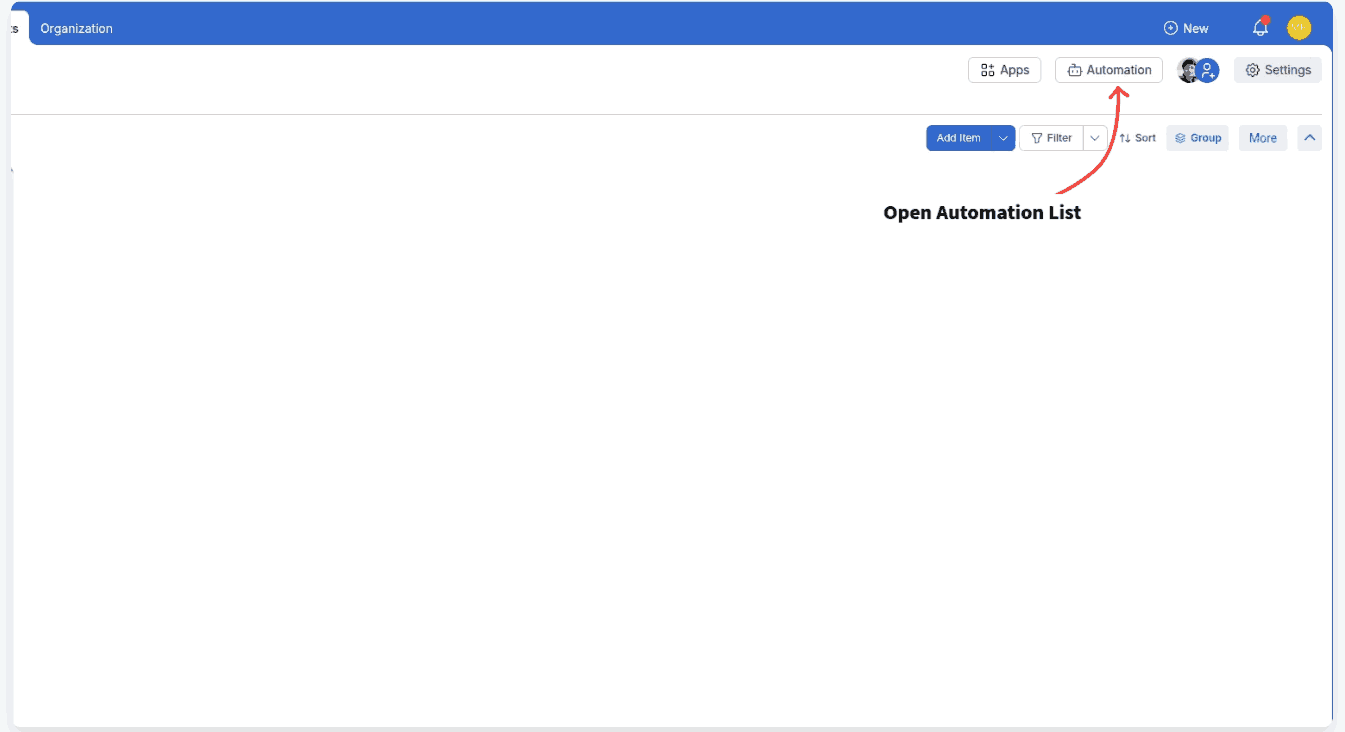Click the yellow user profile avatar

click(x=1298, y=28)
